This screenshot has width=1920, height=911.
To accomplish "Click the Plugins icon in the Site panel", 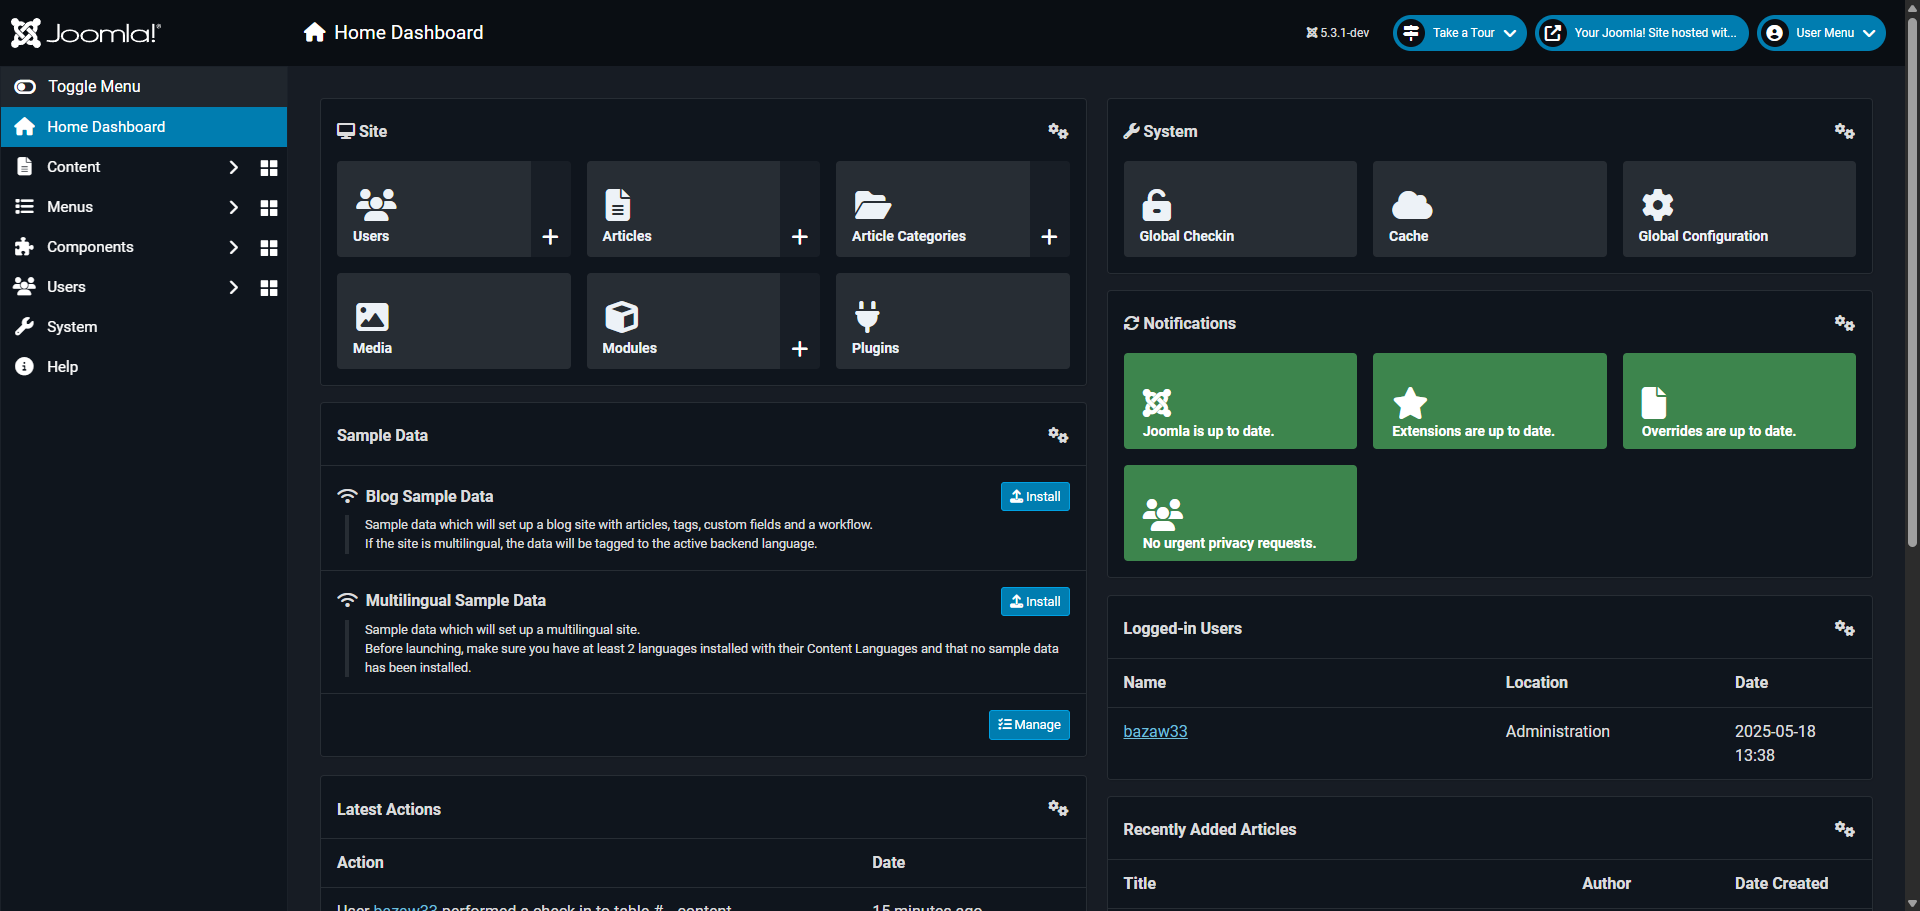I will [x=867, y=315].
